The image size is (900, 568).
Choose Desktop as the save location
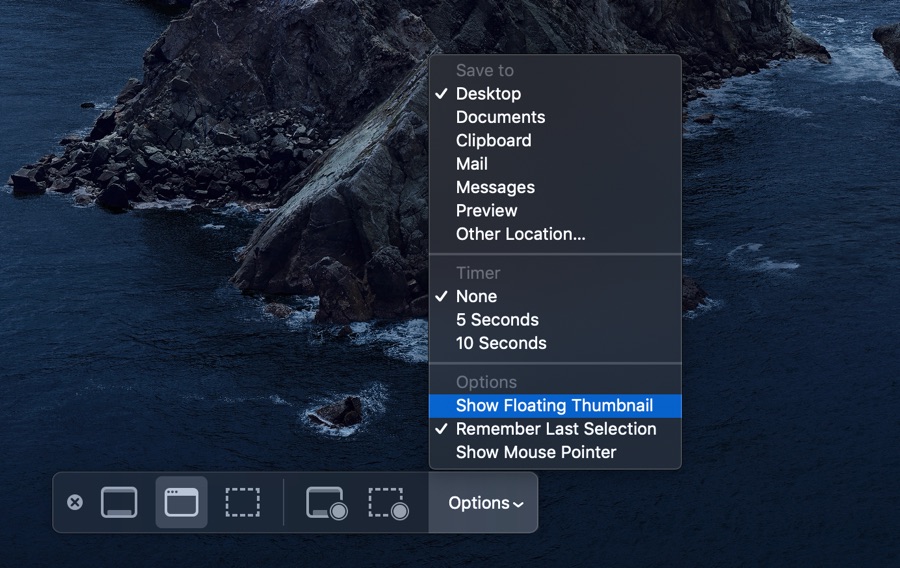[x=555, y=94]
